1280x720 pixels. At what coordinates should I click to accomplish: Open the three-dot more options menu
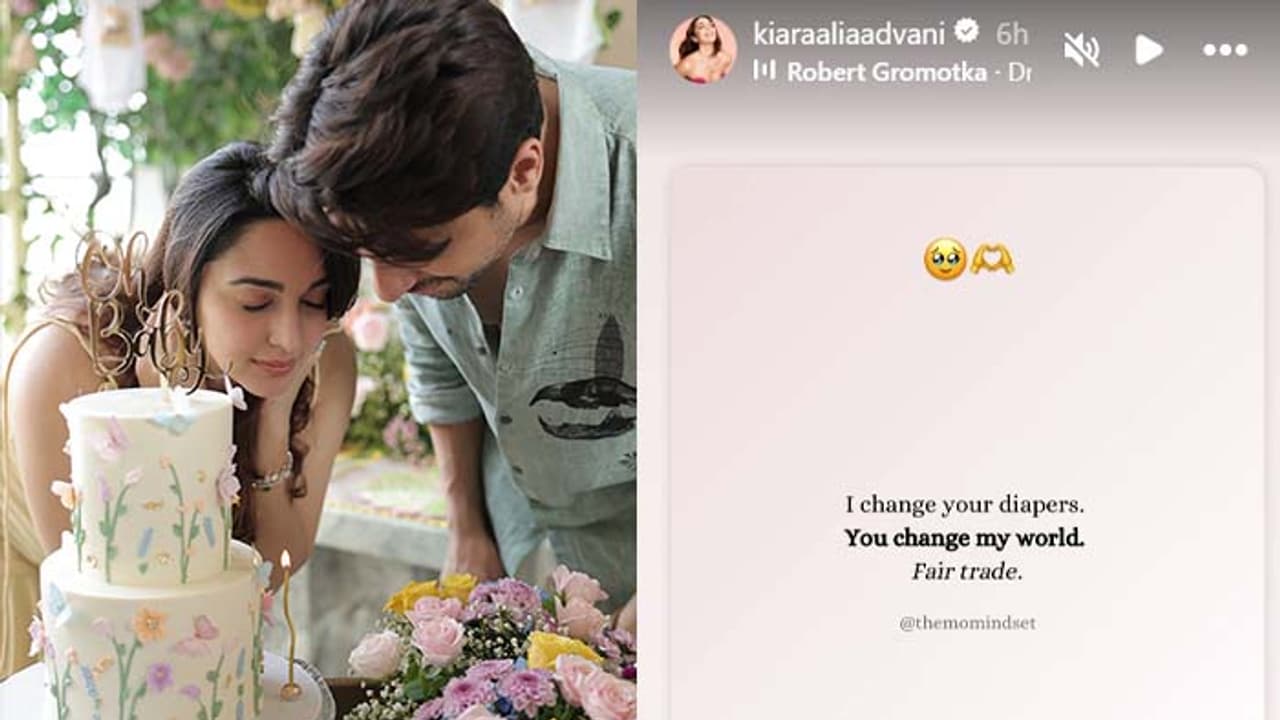pos(1225,50)
